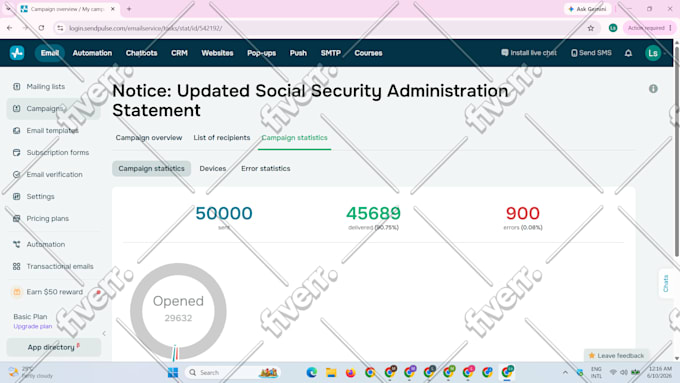Open the browser profile icon in toolbar
This screenshot has height=383, width=680.
point(613,28)
